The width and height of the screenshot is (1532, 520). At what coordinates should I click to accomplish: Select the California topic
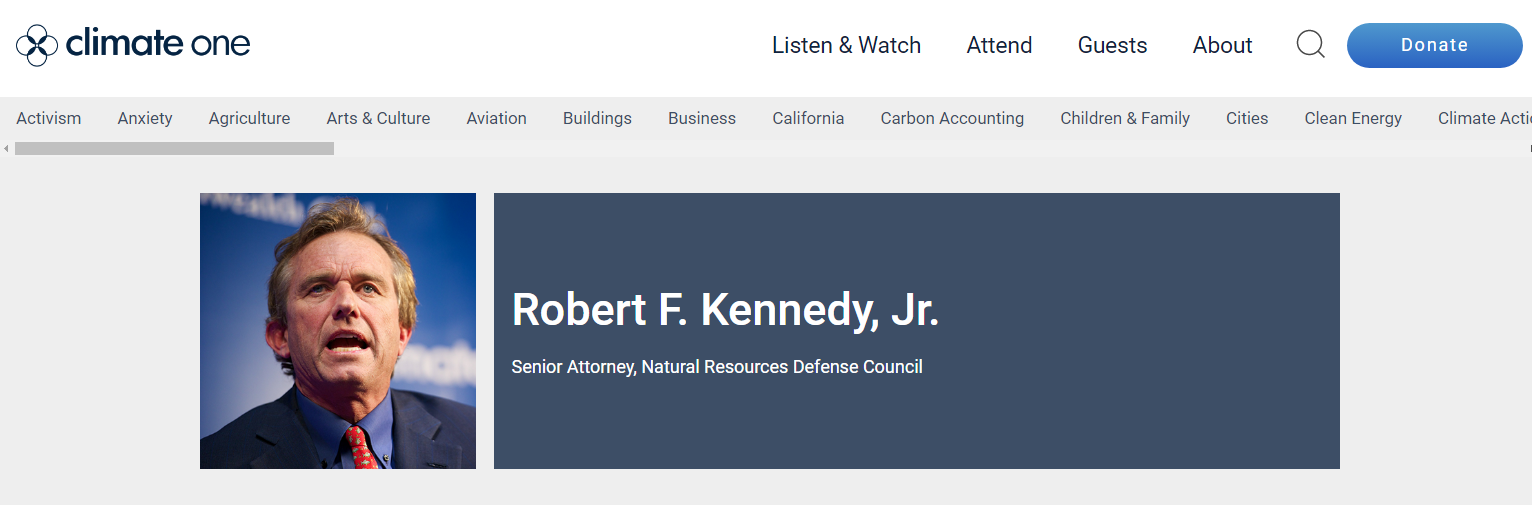pos(808,118)
